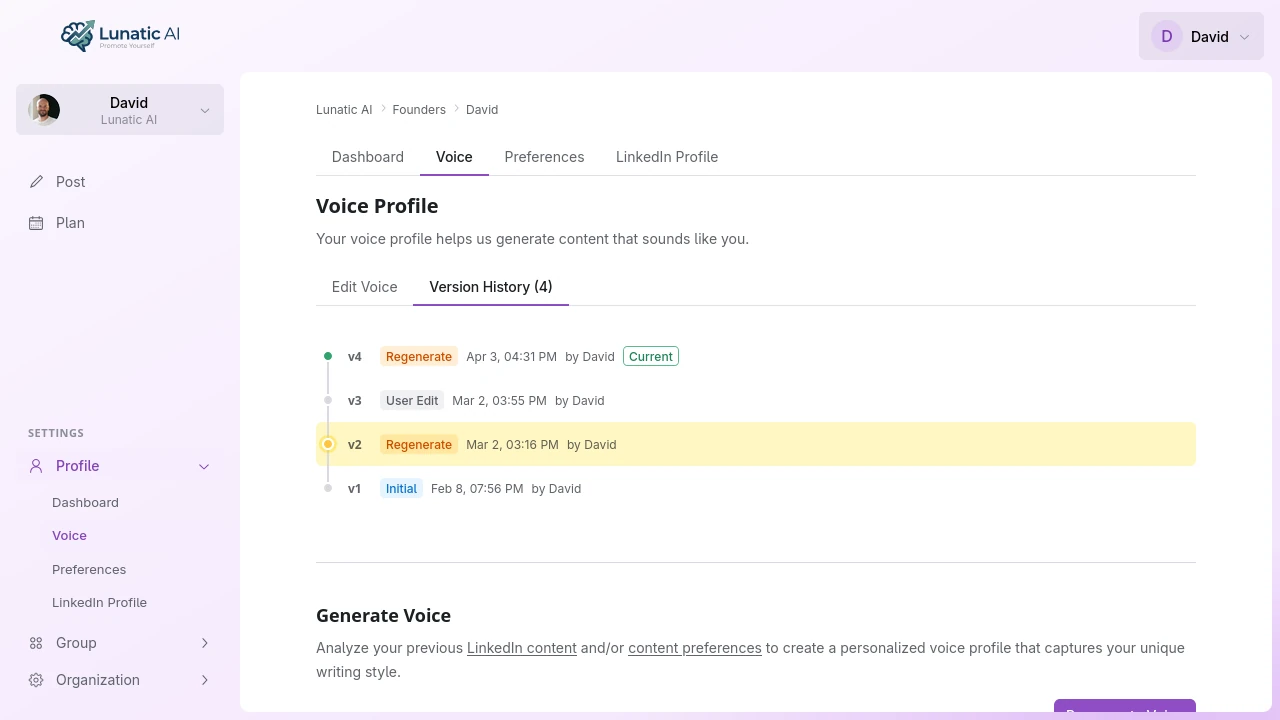
Task: Click Lunatic AI breadcrumb link
Action: 344,110
